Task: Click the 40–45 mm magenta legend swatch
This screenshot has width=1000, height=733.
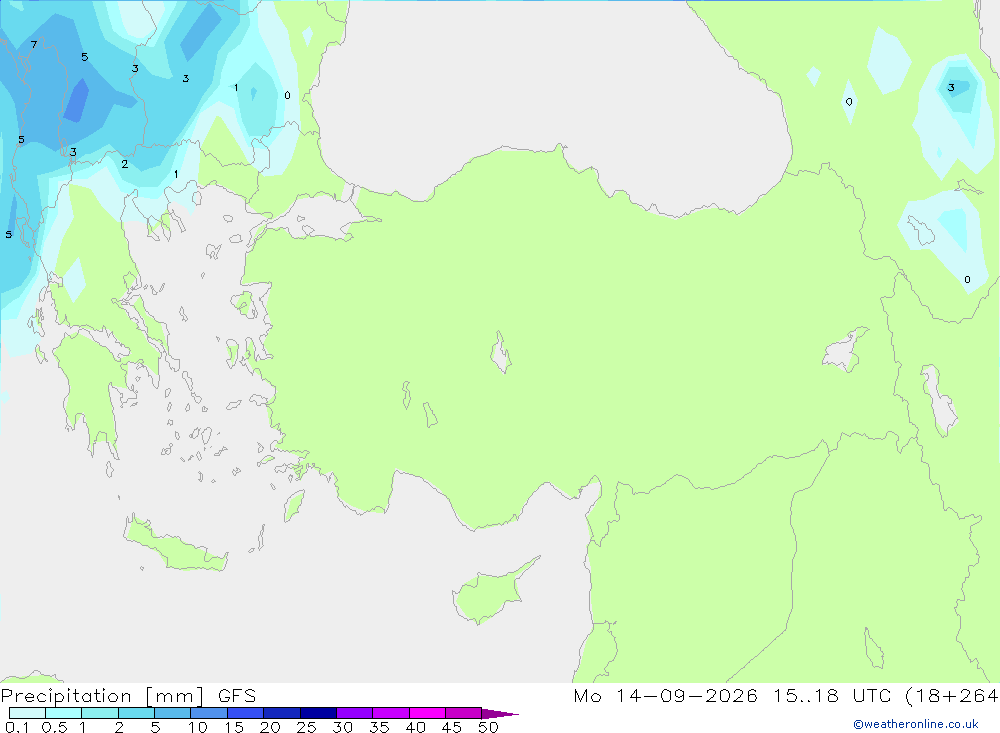Action: click(x=427, y=713)
